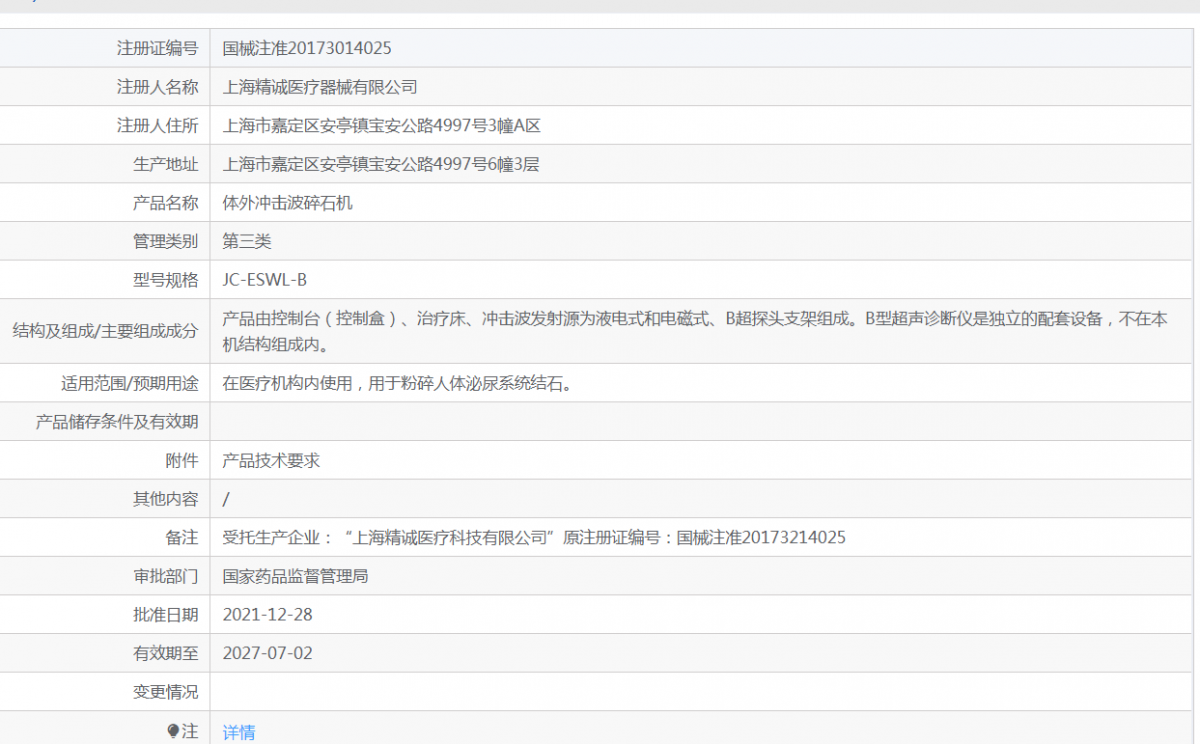Click the 注册人名称 label
Screen dimensions: 1200x744
(157, 87)
